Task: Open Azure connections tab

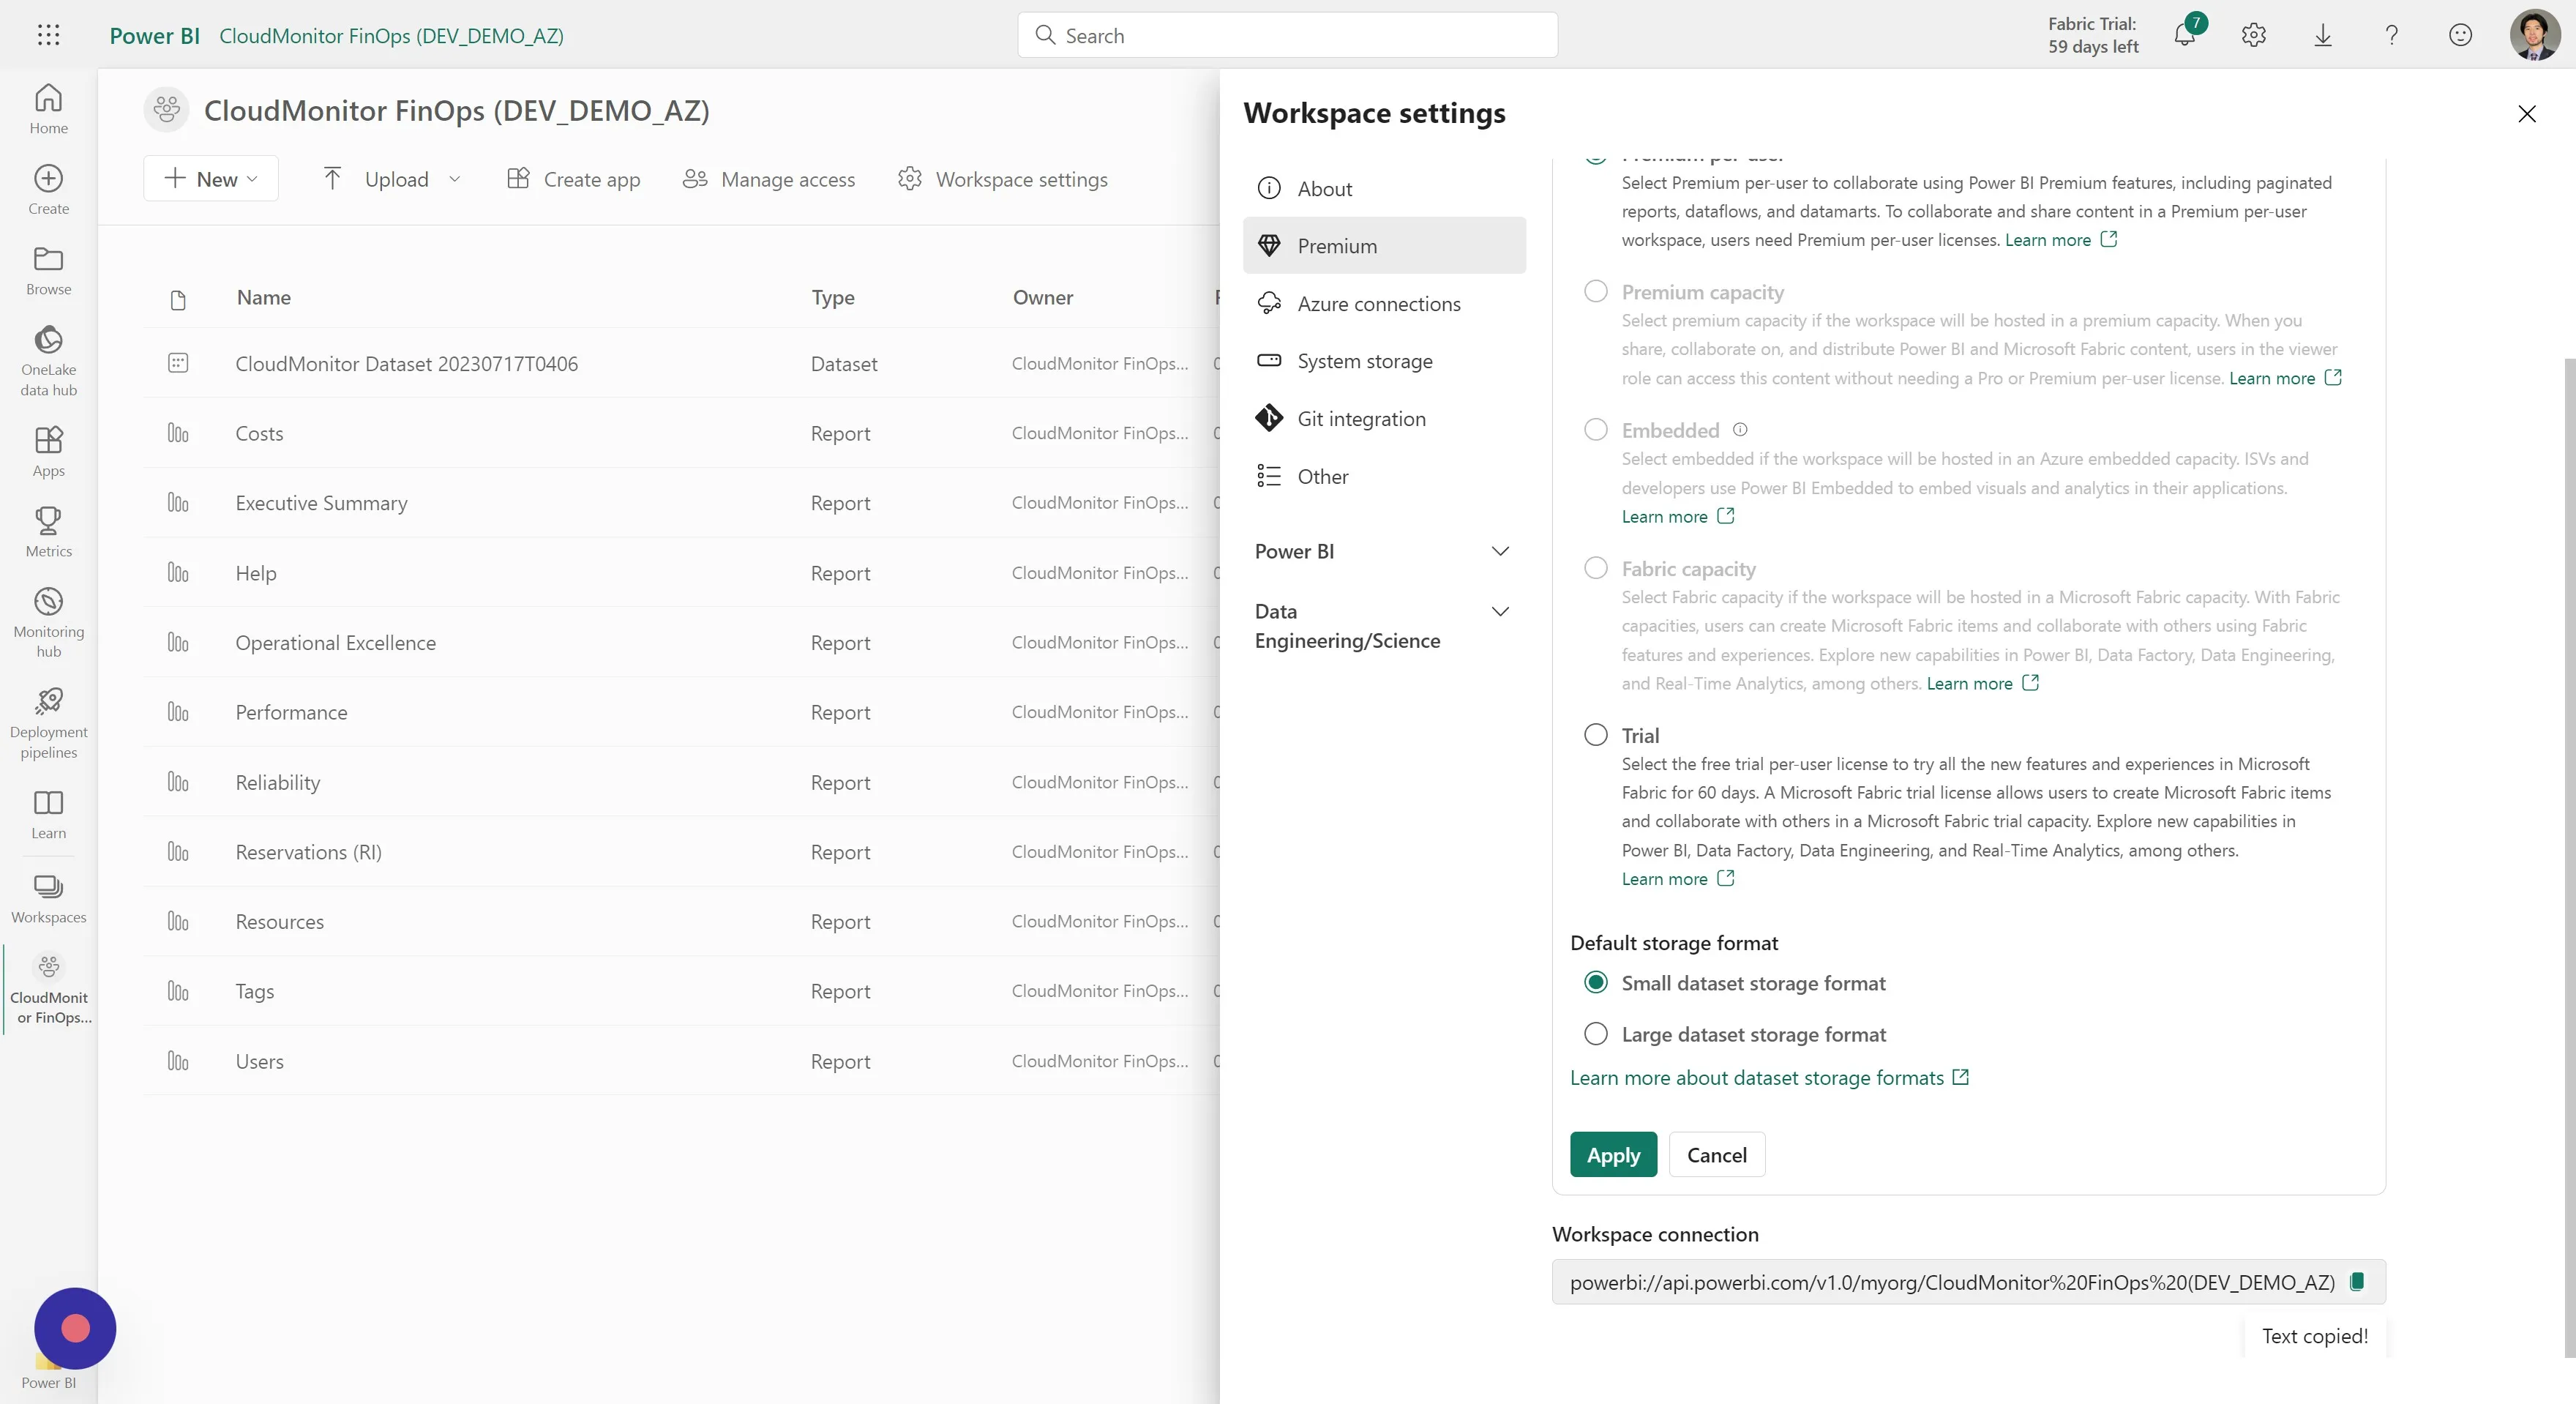Action: pos(1384,303)
